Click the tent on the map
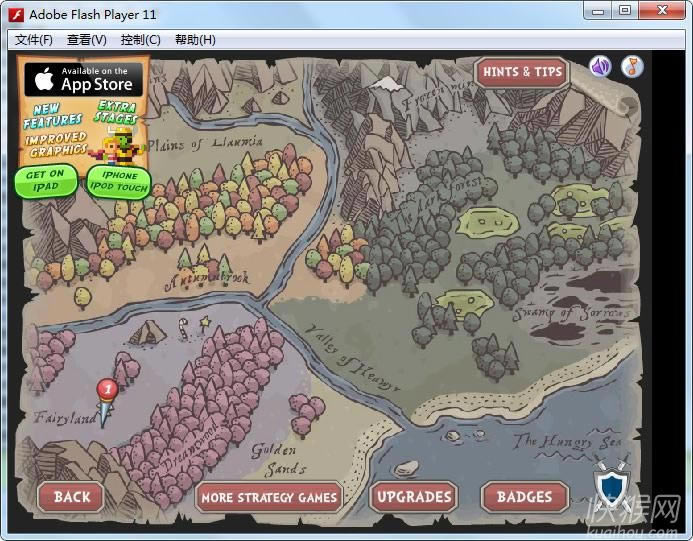 click(148, 331)
